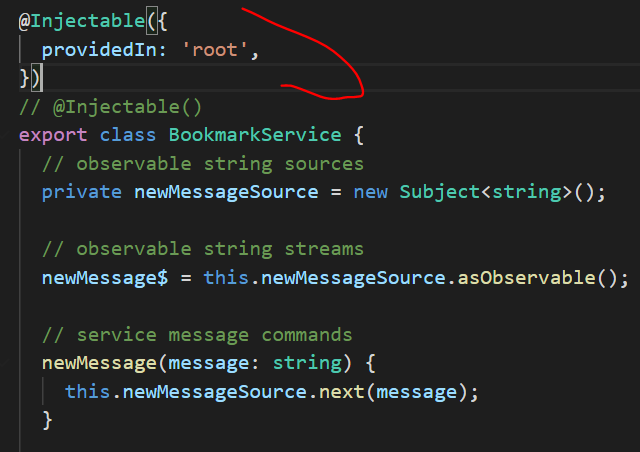Screen dimensions: 640x452
Task: Click the 'string' generic in 'Subject<string>'
Action: (x=527, y=192)
